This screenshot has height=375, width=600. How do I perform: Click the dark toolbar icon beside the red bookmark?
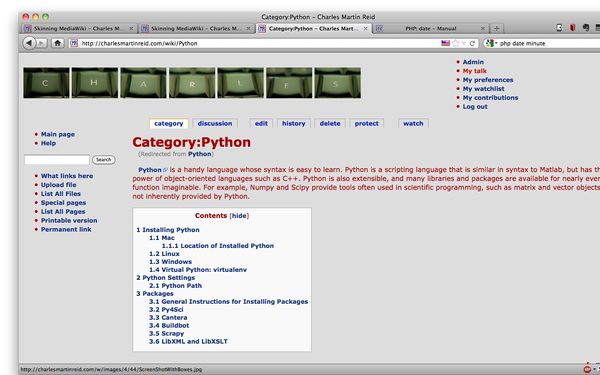pos(585,28)
